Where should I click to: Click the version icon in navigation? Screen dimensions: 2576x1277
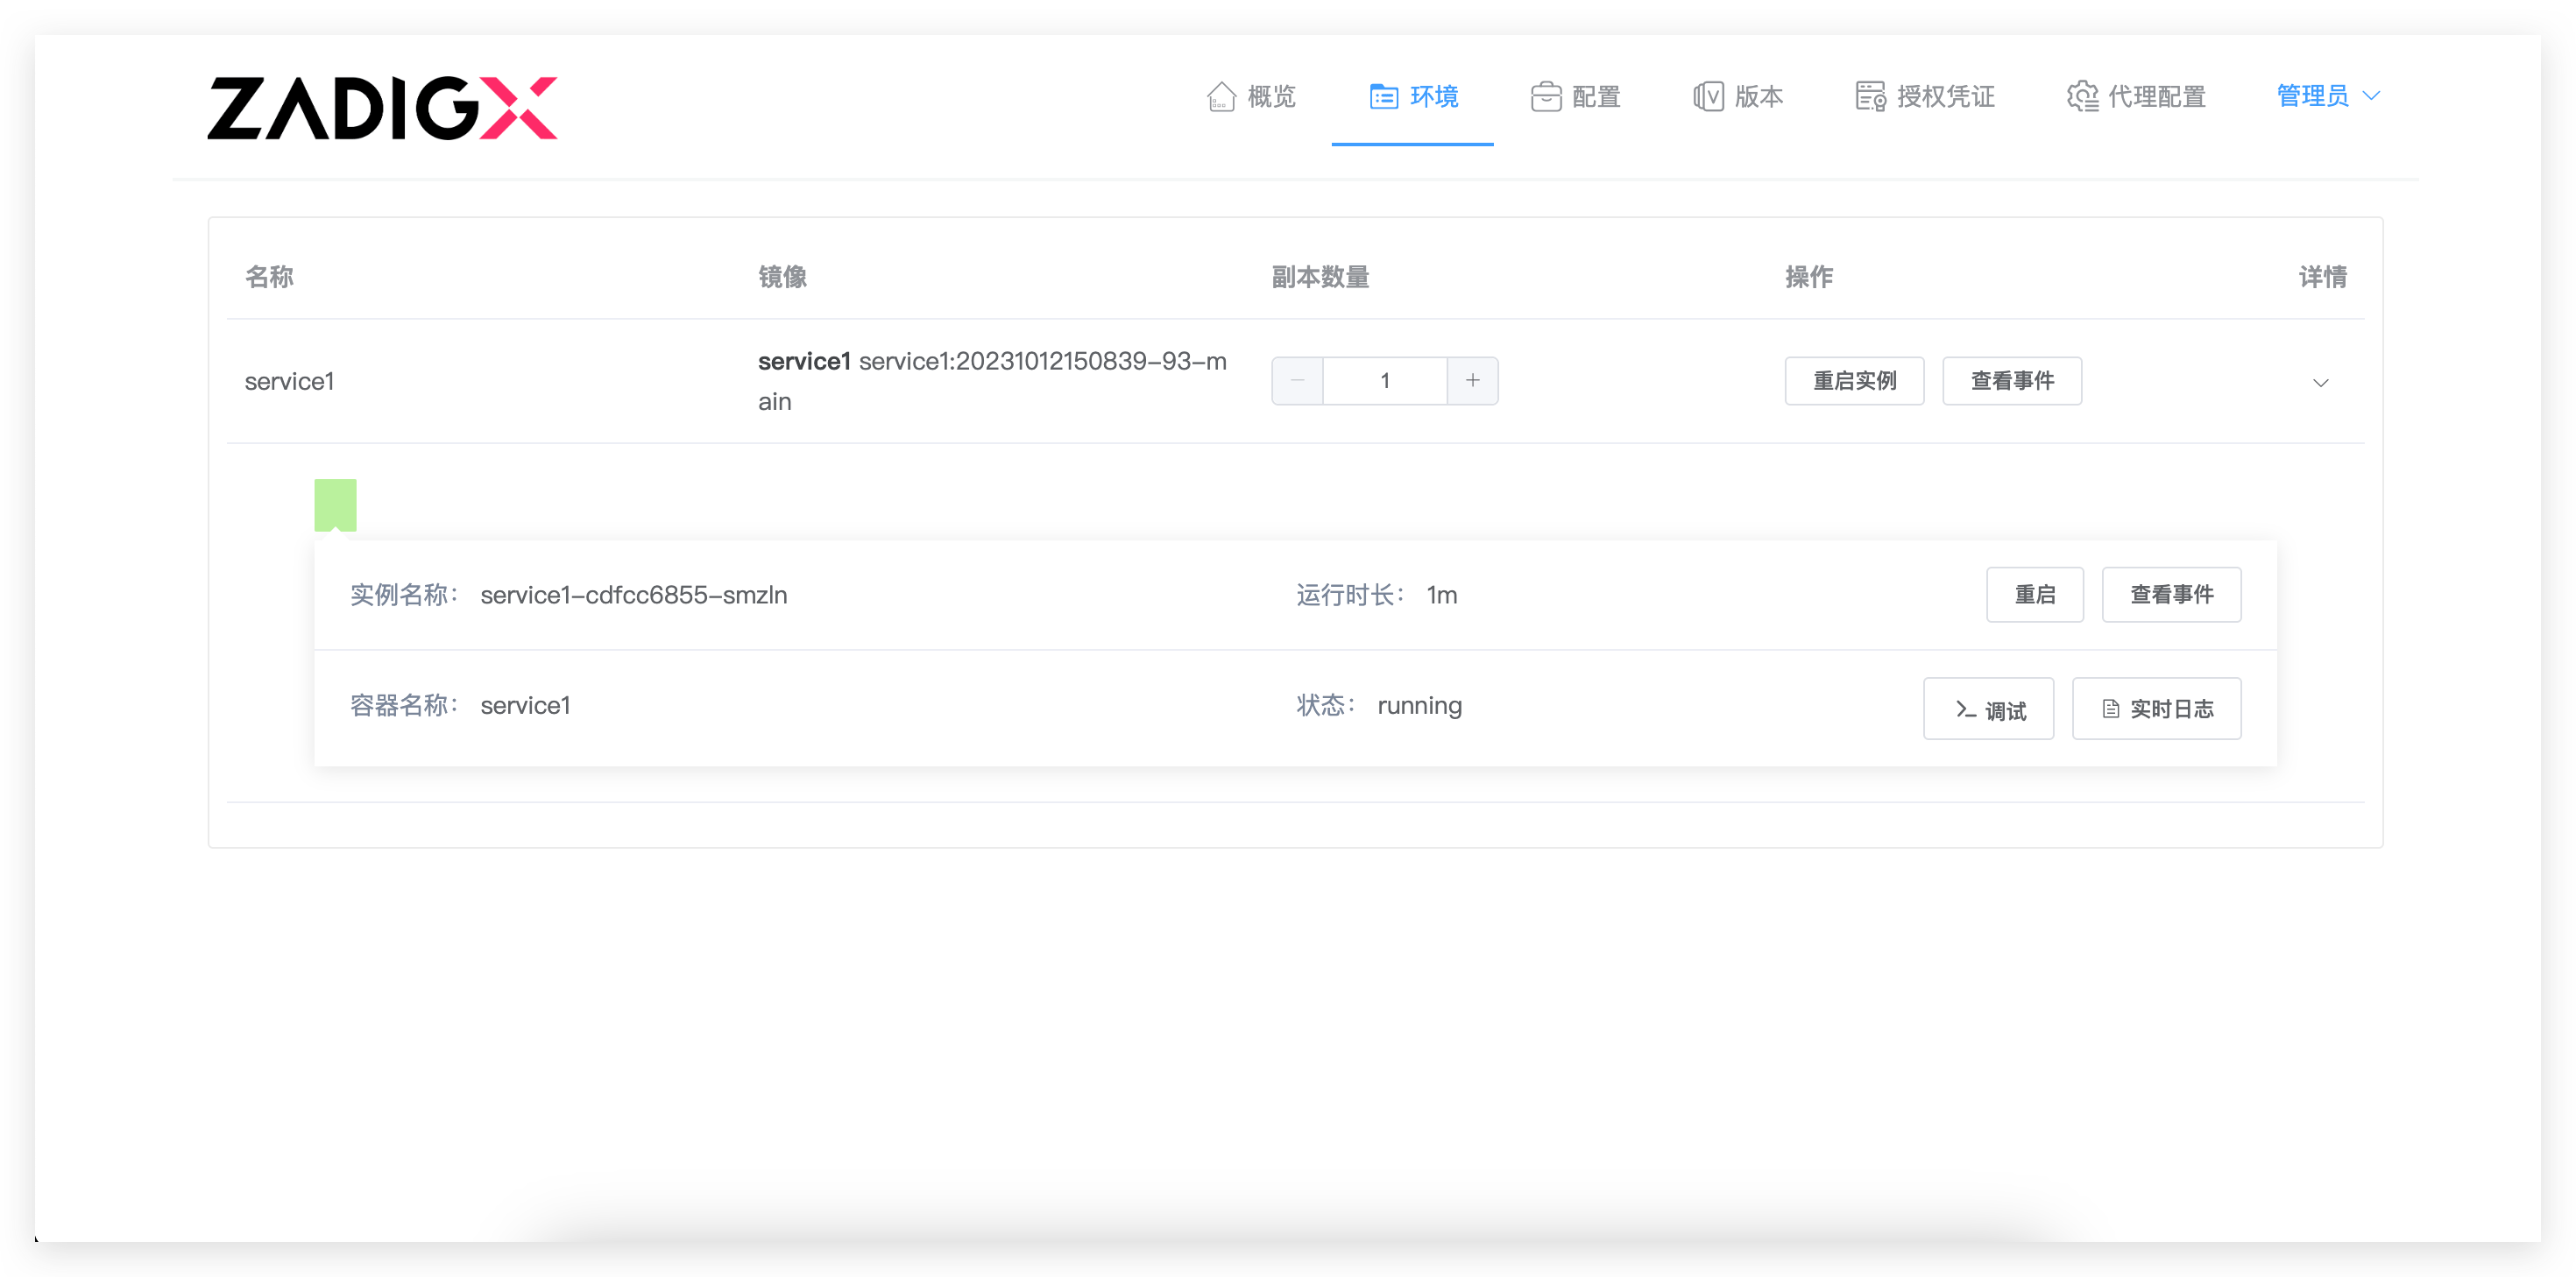[x=1708, y=97]
